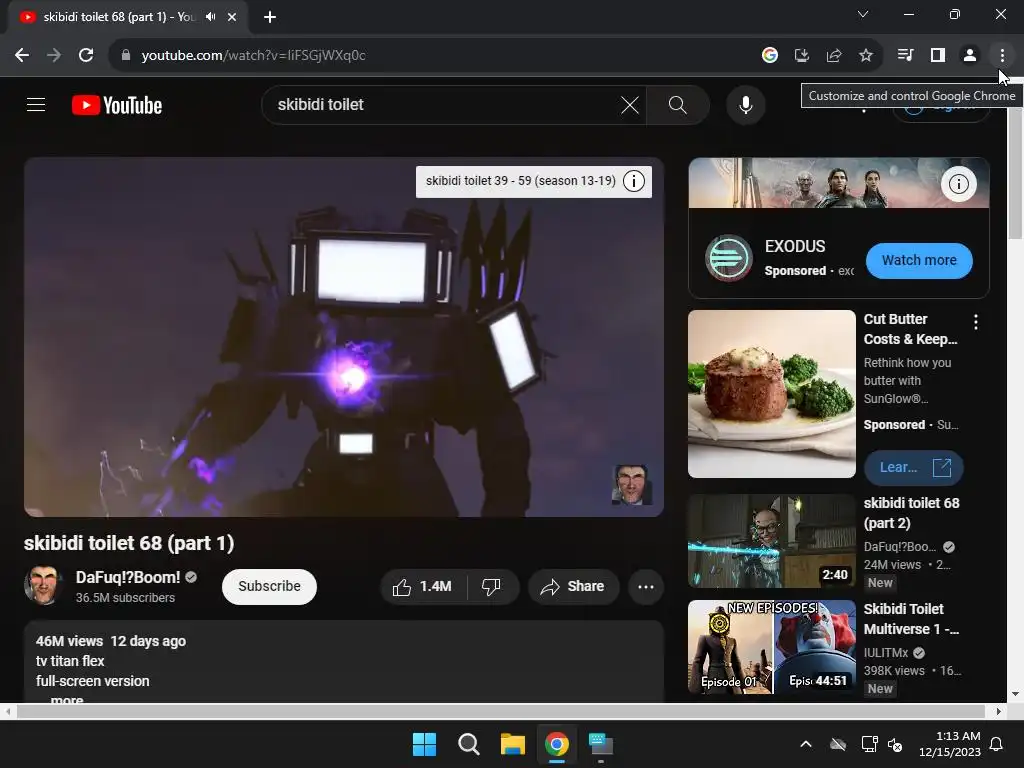
Task: Open the Google icon in address bar
Action: 769,55
